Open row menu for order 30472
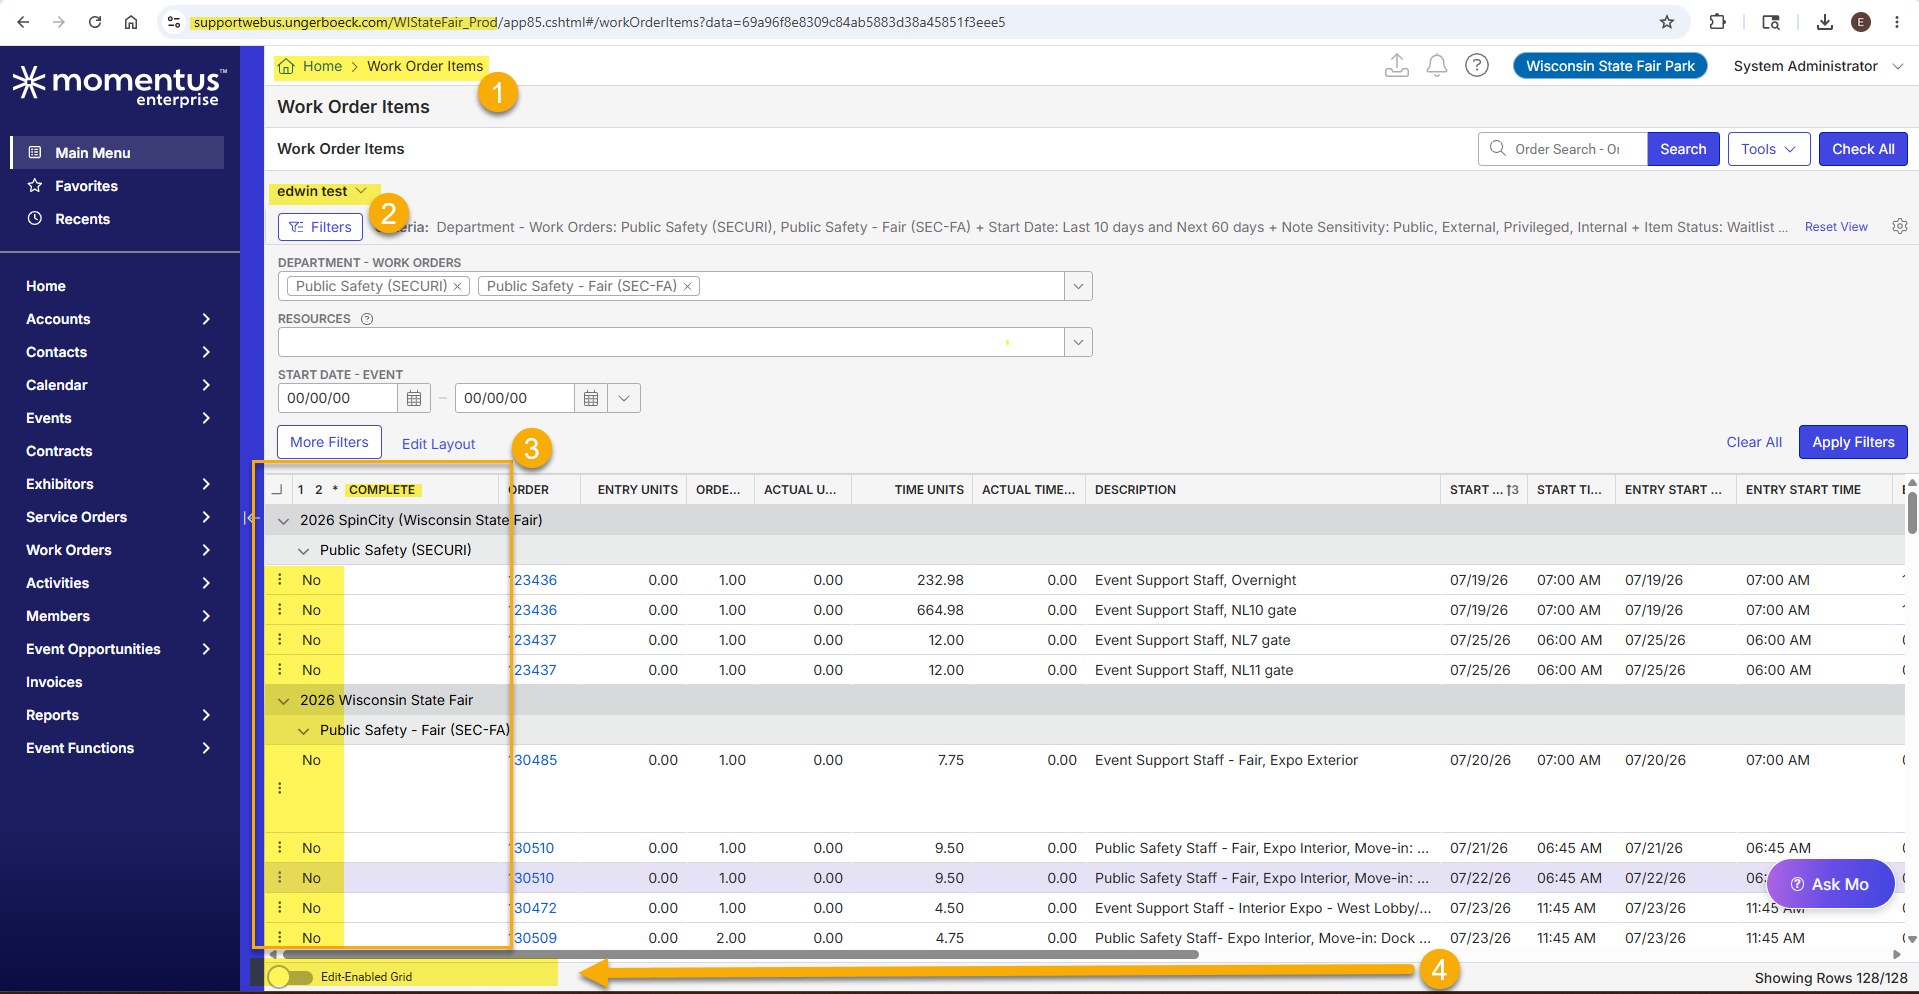Screen dimensions: 1919x994 (x=280, y=907)
